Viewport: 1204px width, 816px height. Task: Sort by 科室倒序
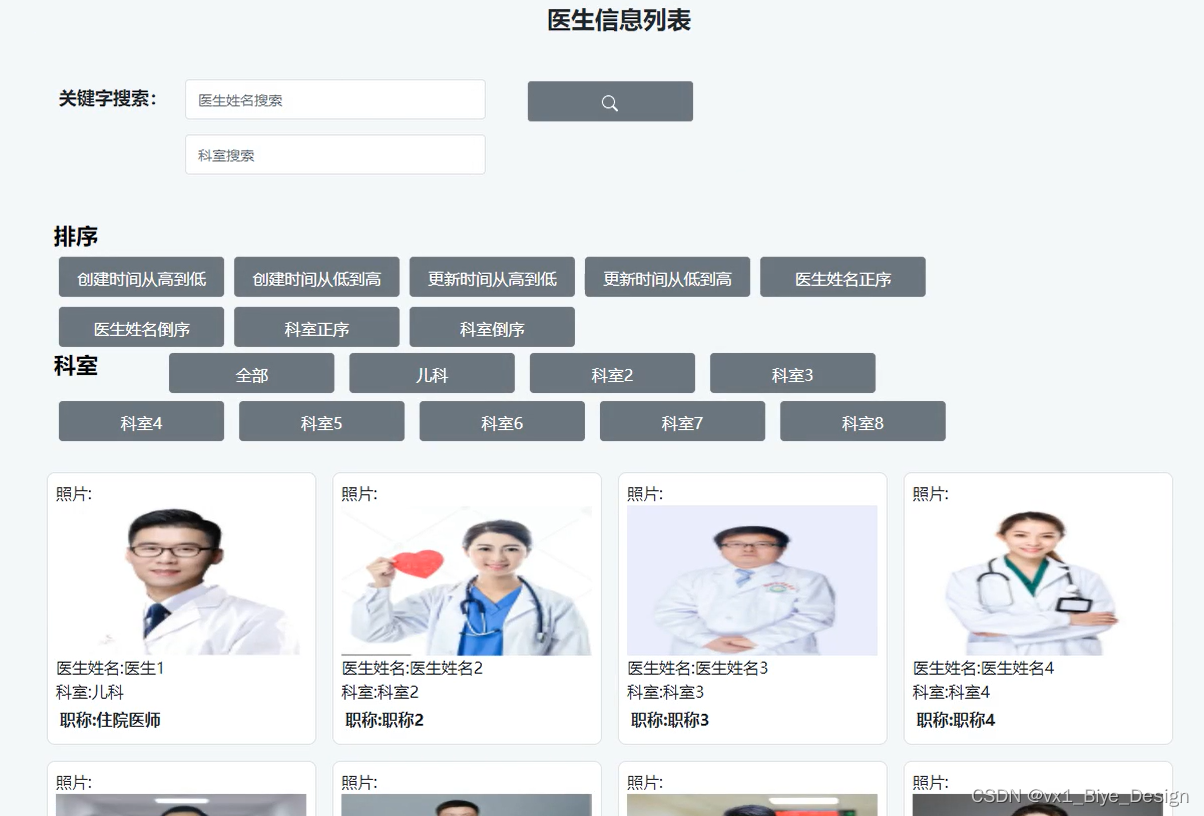492,327
